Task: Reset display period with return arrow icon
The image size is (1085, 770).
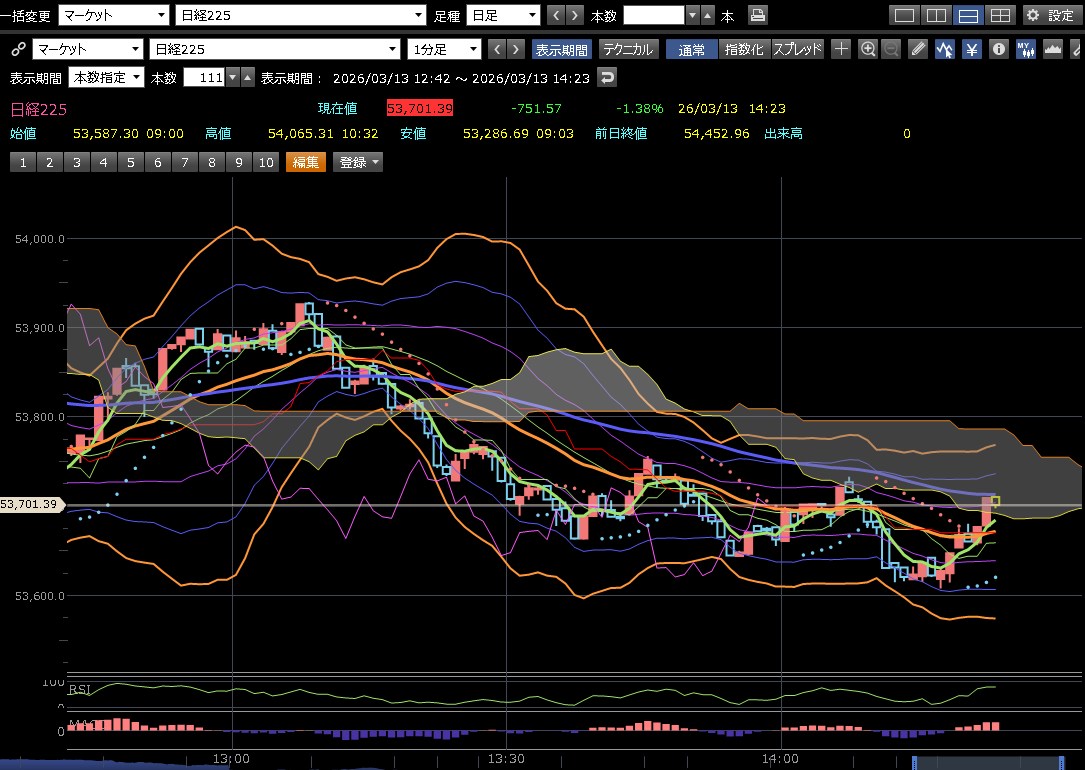Action: pos(607,77)
